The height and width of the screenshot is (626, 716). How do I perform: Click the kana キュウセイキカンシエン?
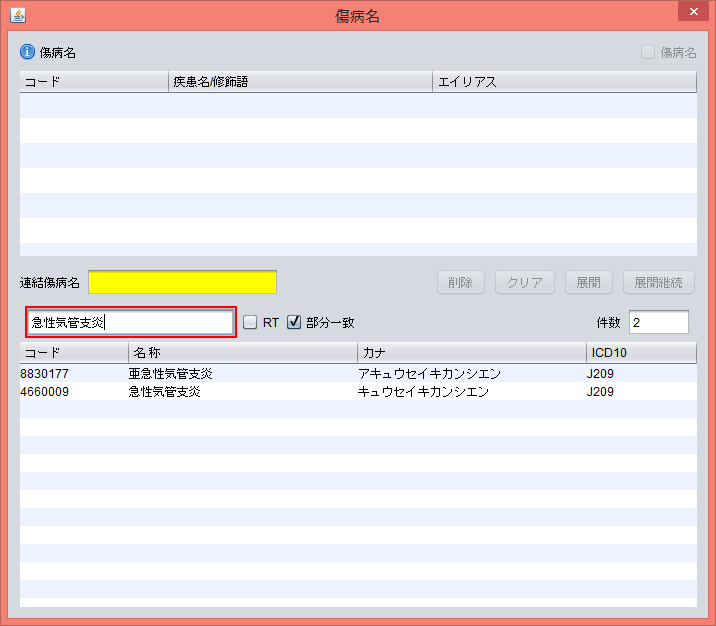tap(423, 391)
